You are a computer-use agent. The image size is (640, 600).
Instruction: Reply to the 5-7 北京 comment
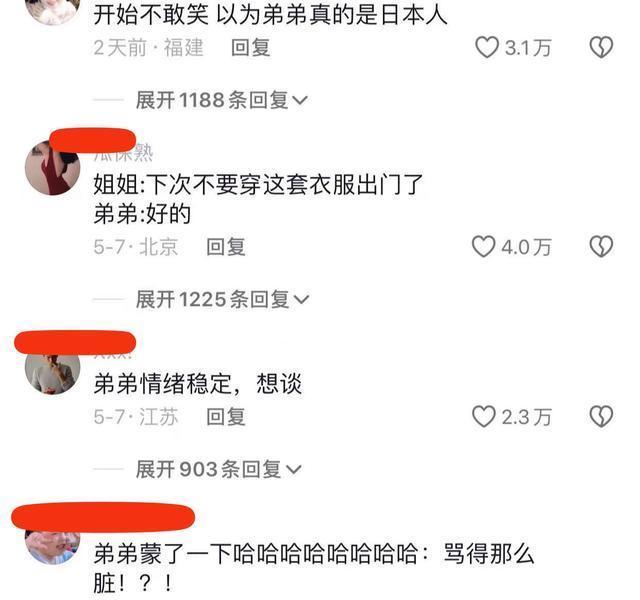[x=226, y=247]
